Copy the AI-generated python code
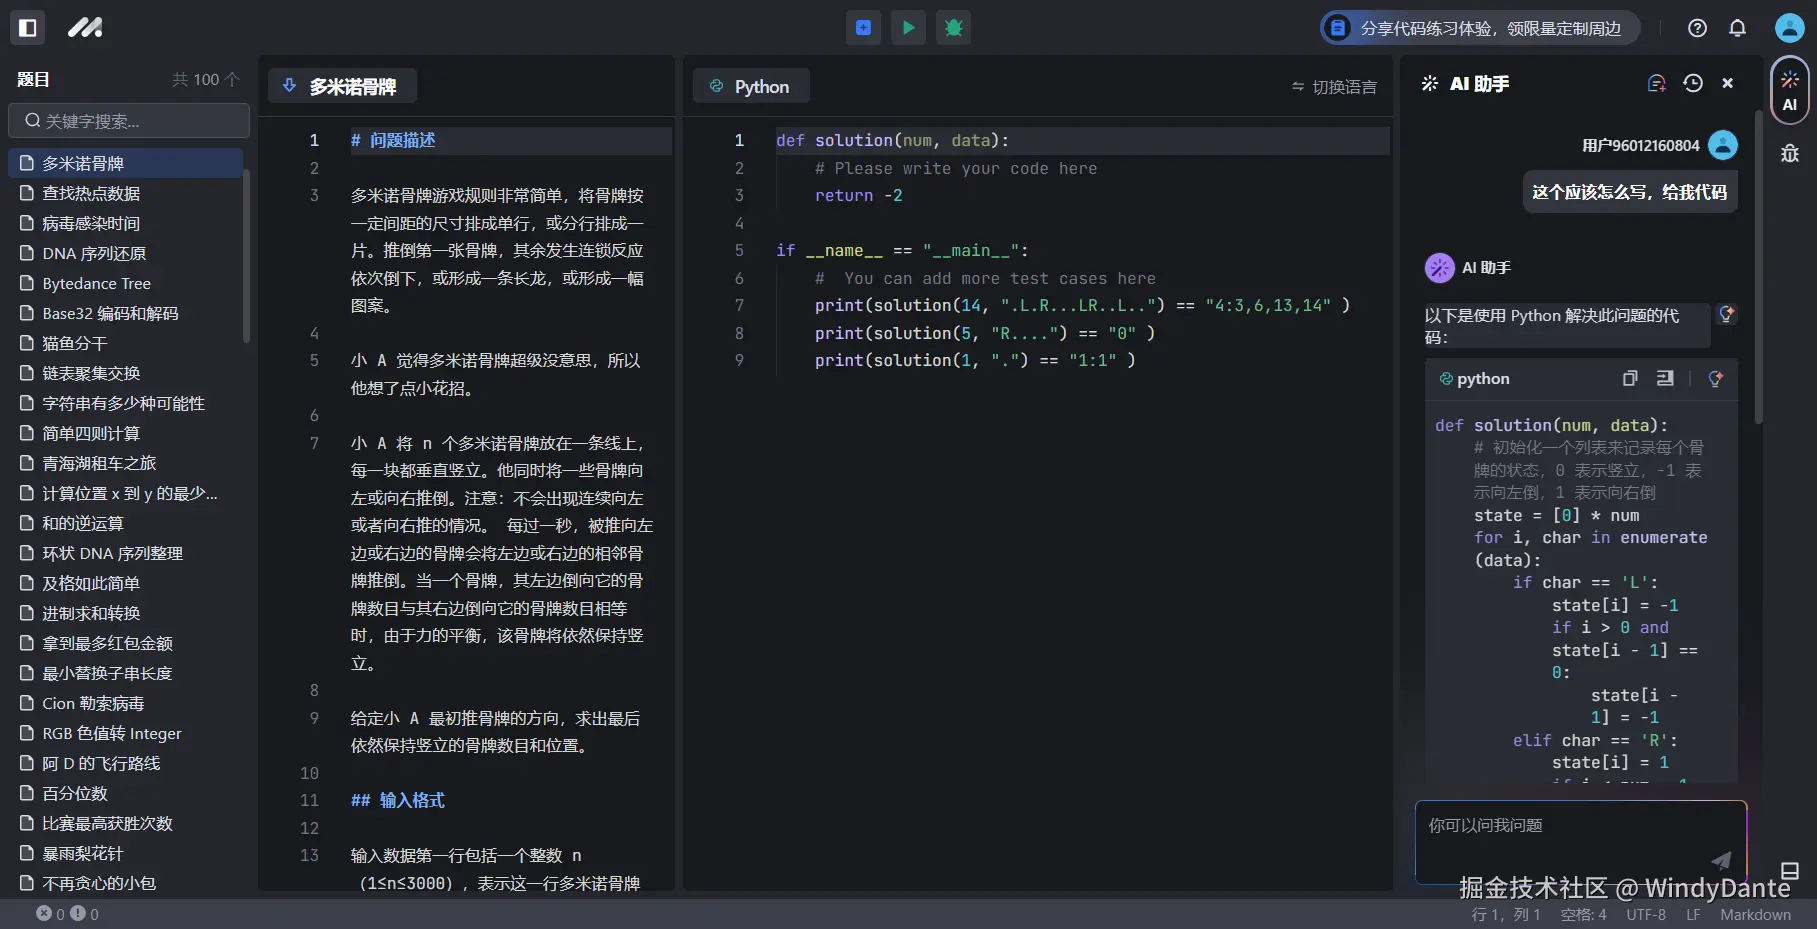Viewport: 1817px width, 929px height. [1630, 378]
